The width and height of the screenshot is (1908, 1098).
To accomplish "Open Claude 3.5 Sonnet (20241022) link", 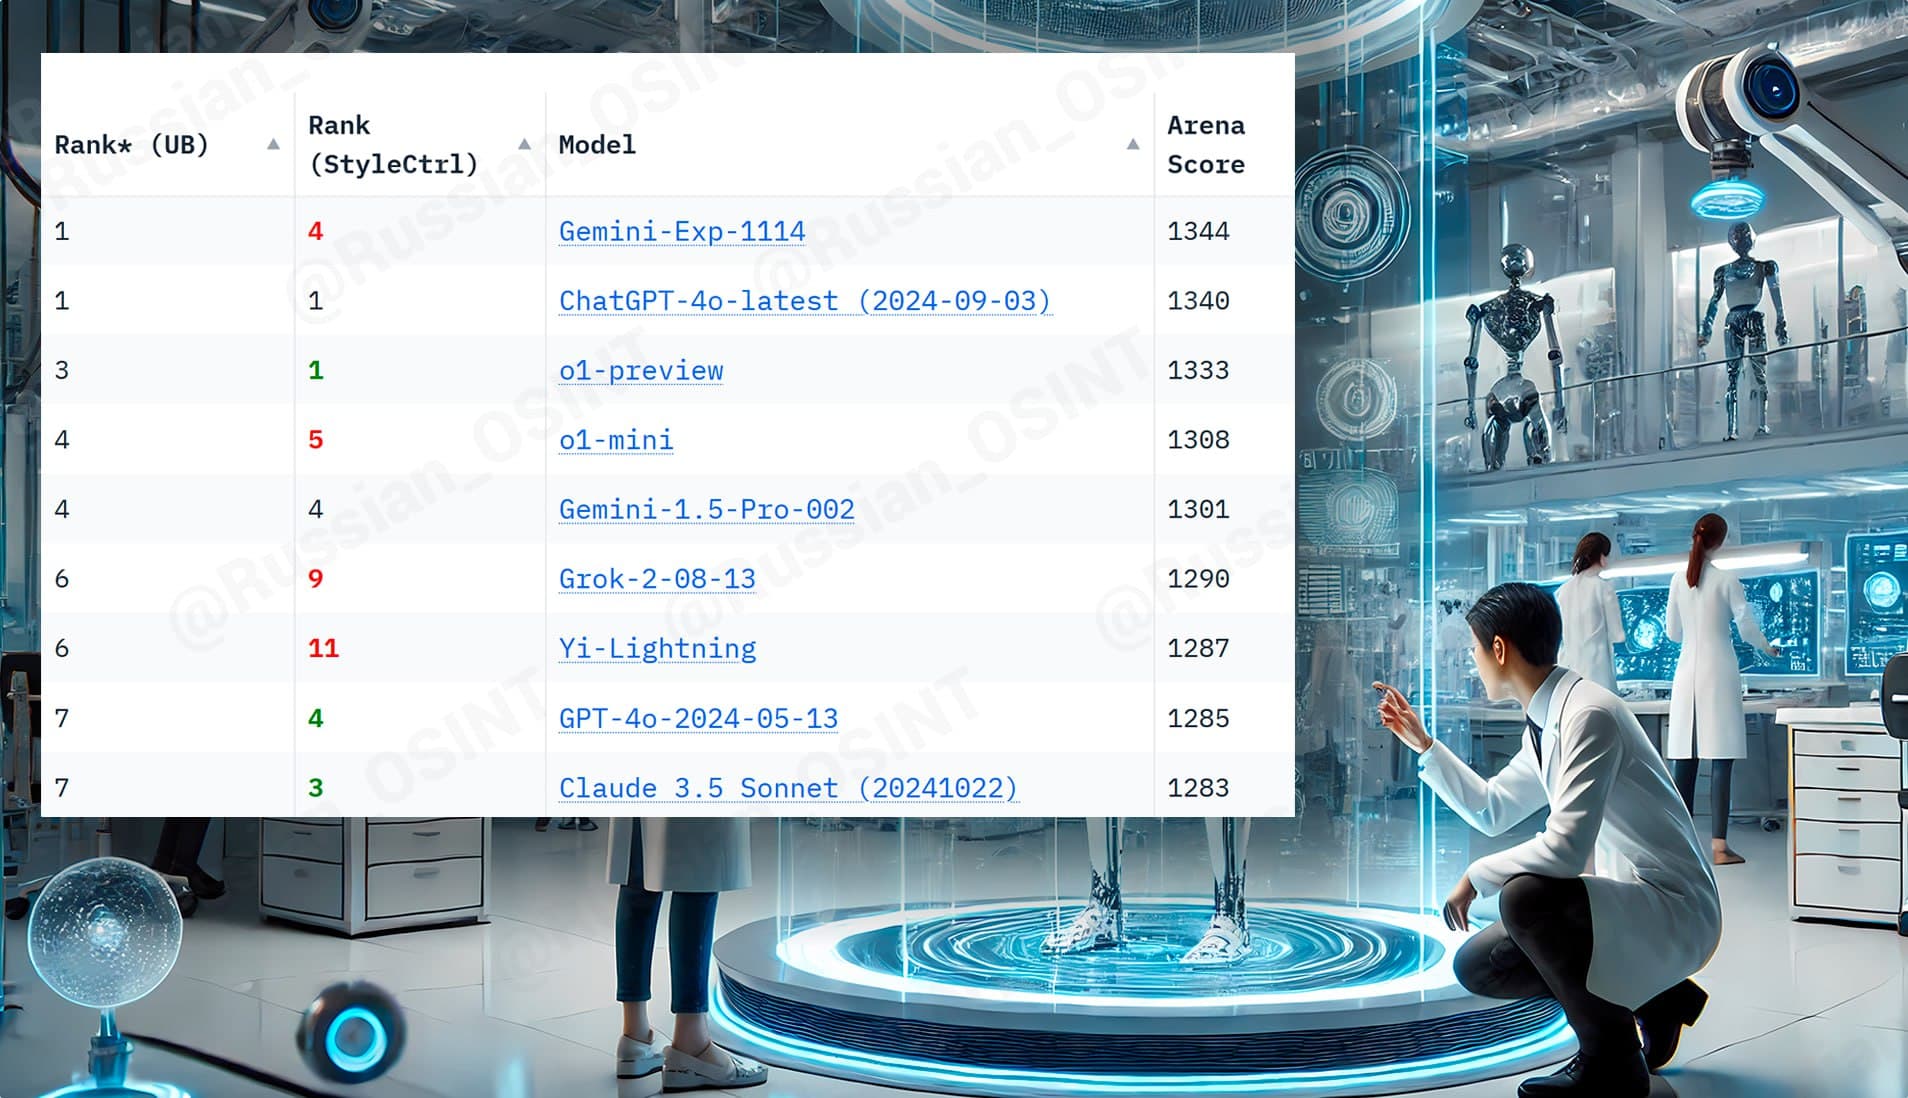I will click(788, 788).
